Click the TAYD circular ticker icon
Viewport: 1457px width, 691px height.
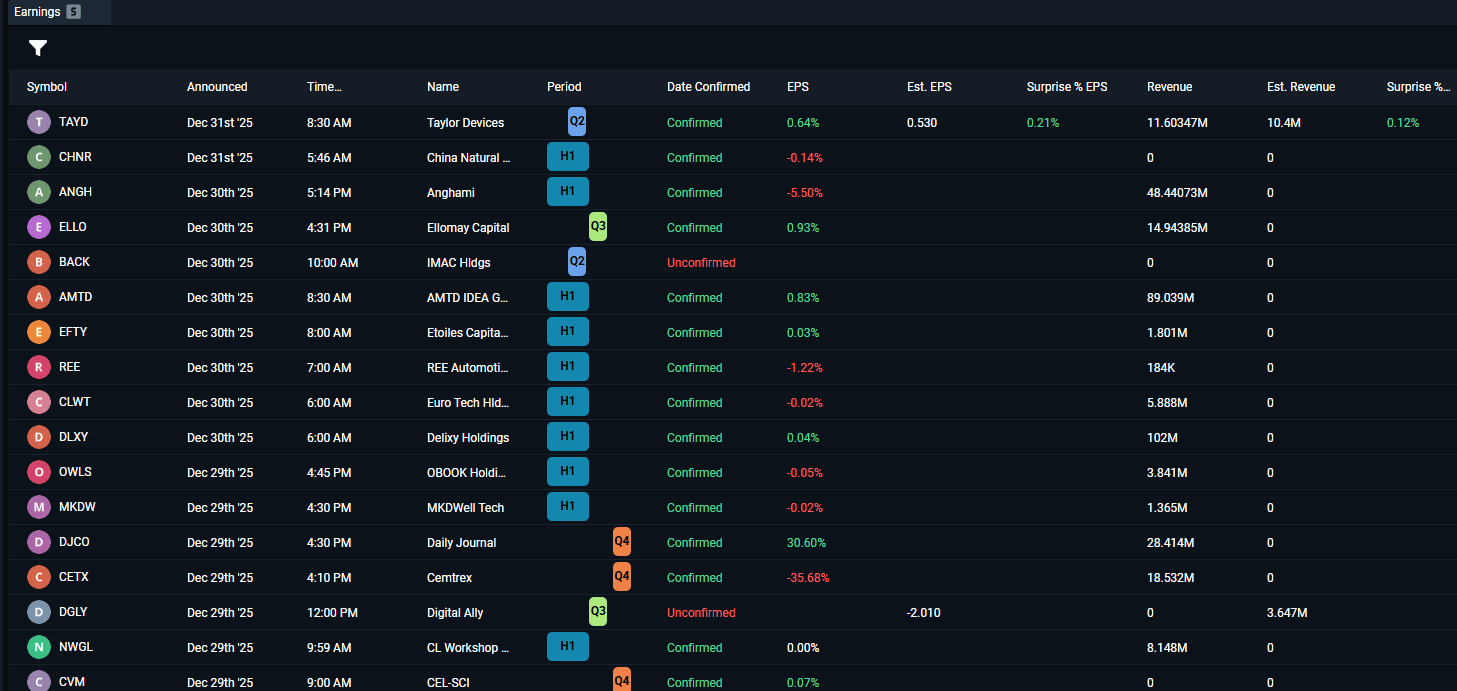[38, 121]
